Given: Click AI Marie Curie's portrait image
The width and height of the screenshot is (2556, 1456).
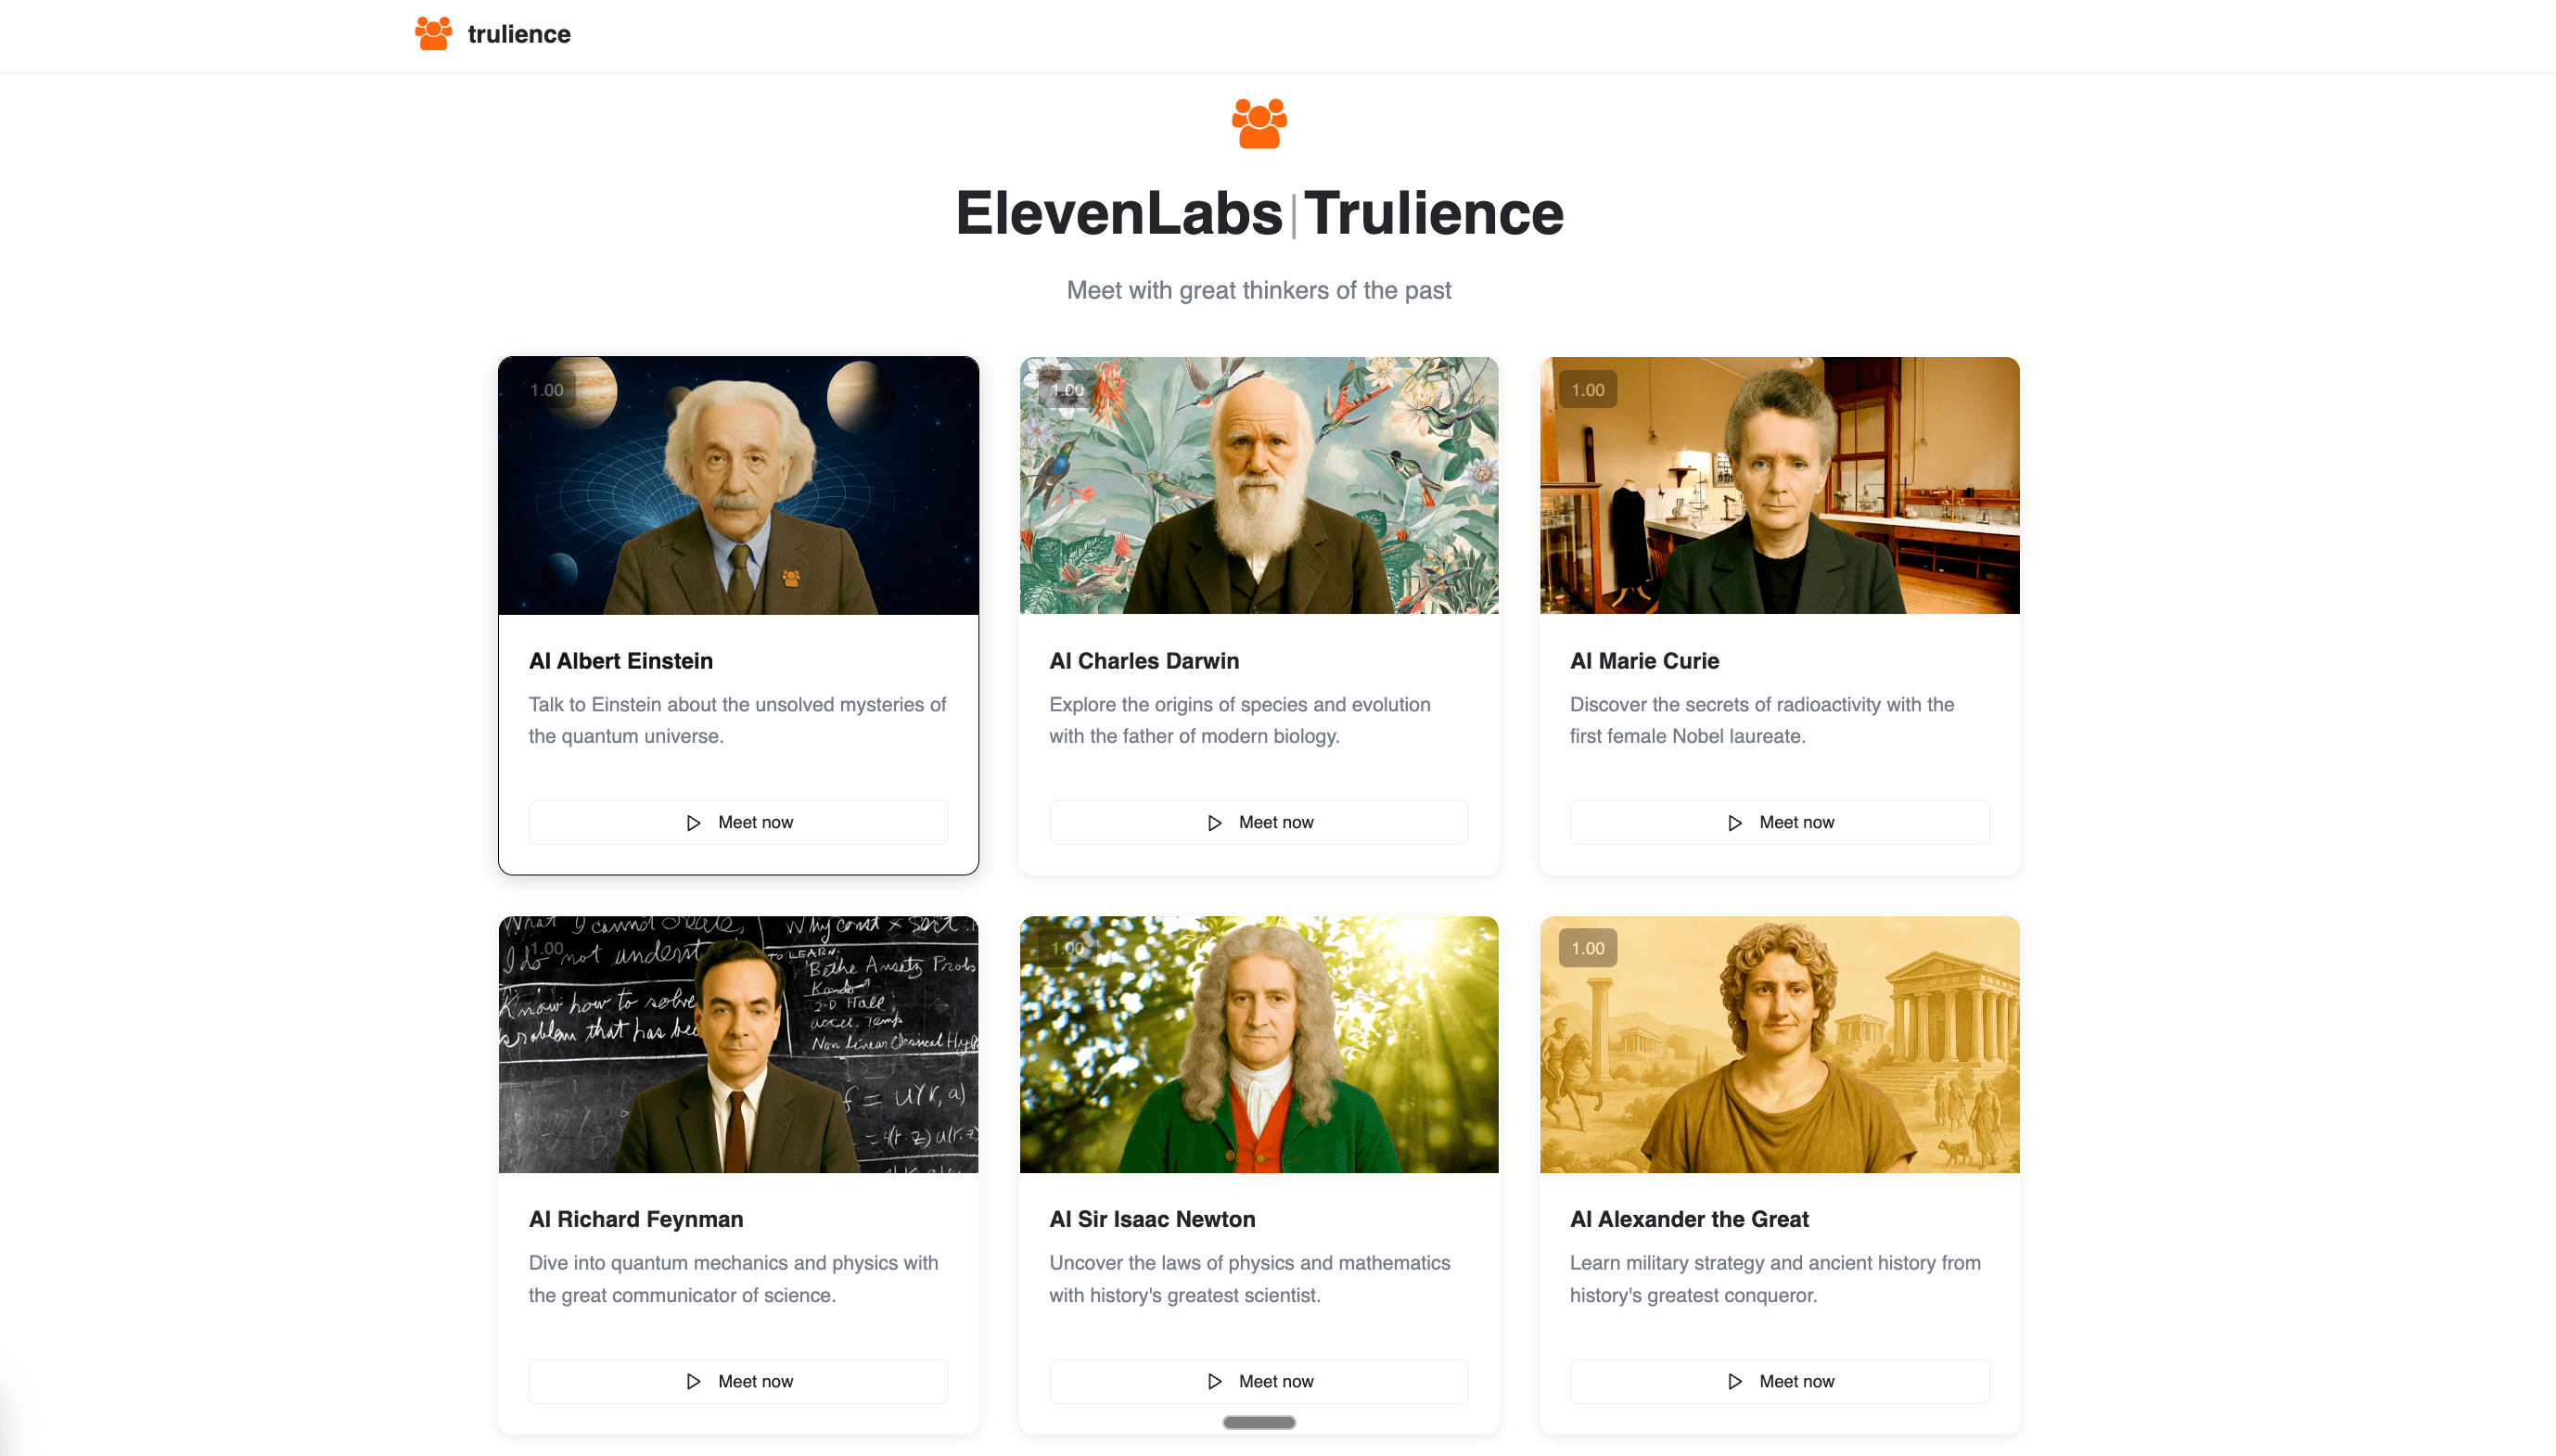Looking at the screenshot, I should [1779, 486].
